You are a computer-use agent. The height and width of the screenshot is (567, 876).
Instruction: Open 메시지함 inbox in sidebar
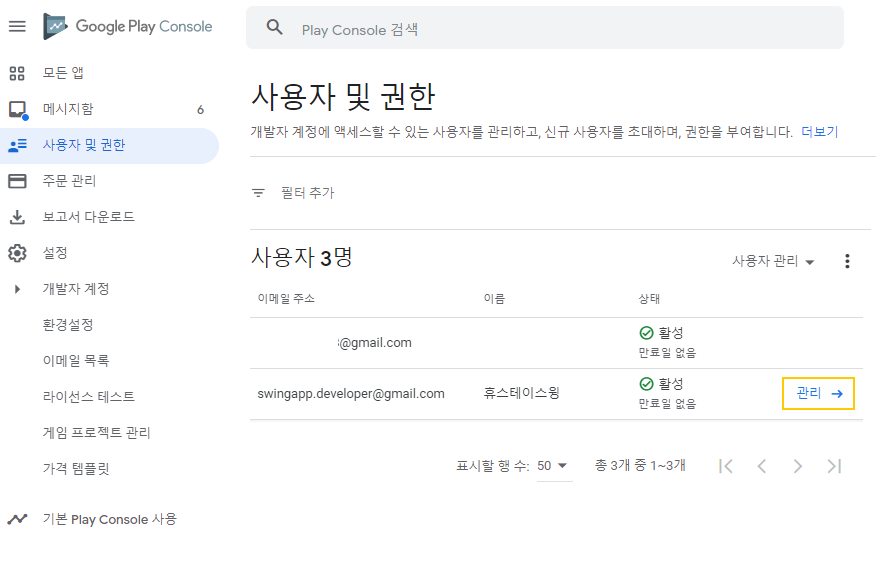point(68,109)
